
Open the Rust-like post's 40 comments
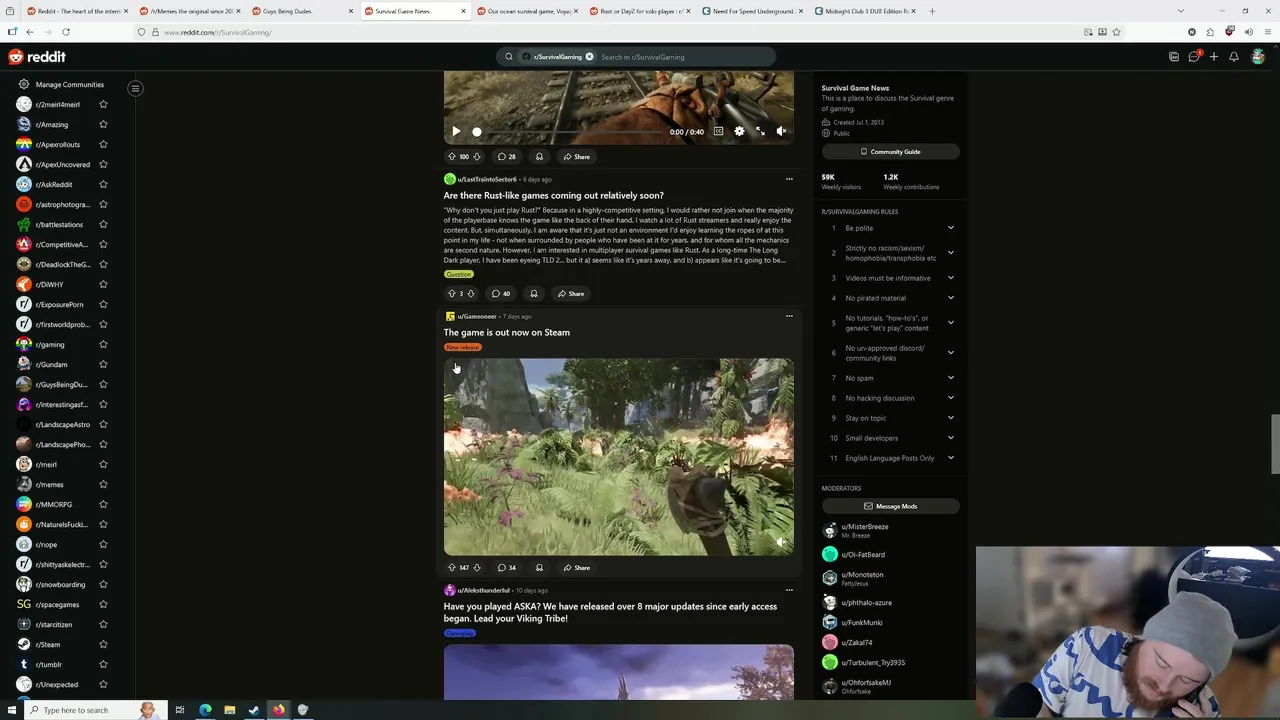(501, 294)
